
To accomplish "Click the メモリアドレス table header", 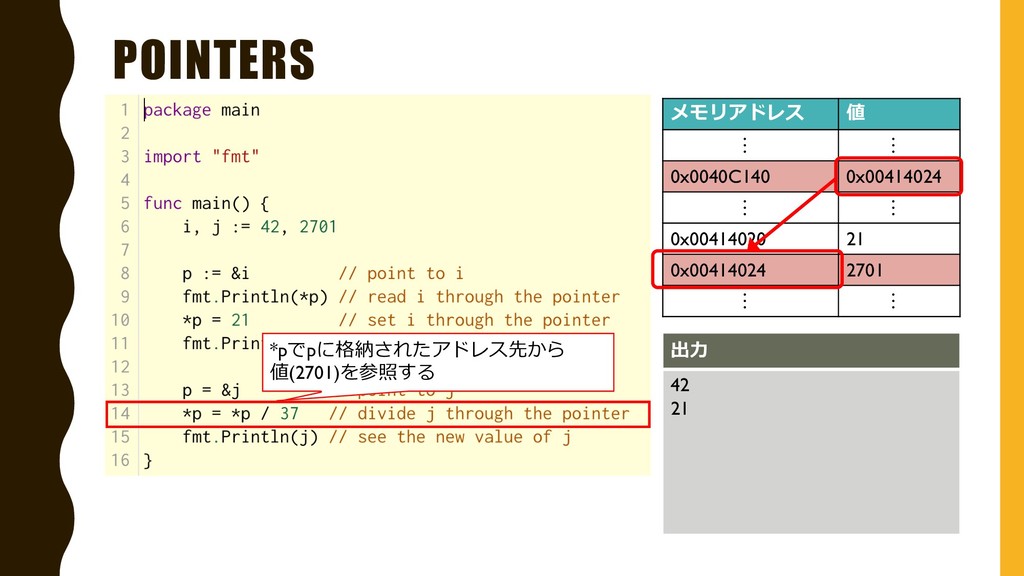I will click(x=750, y=114).
